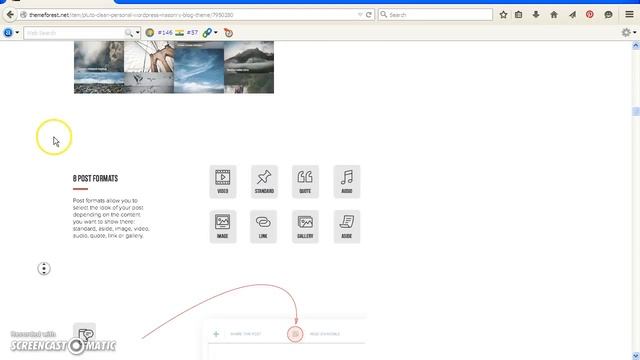Open the Alexa logo dropdown arrow
The width and height of the screenshot is (640, 360).
[17, 33]
